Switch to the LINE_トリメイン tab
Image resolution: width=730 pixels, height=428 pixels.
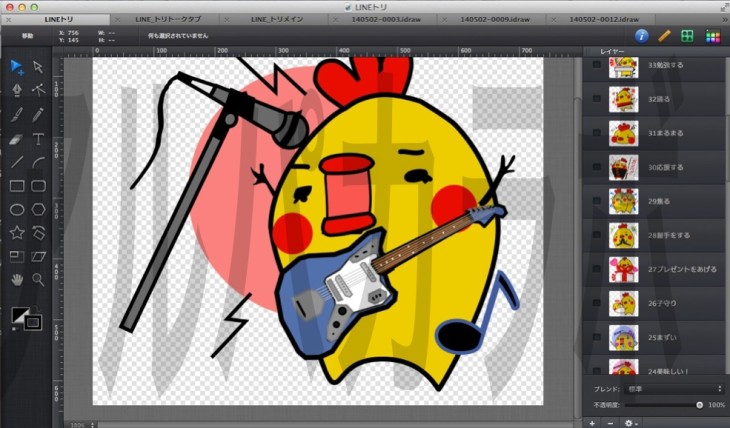pyautogui.click(x=277, y=20)
